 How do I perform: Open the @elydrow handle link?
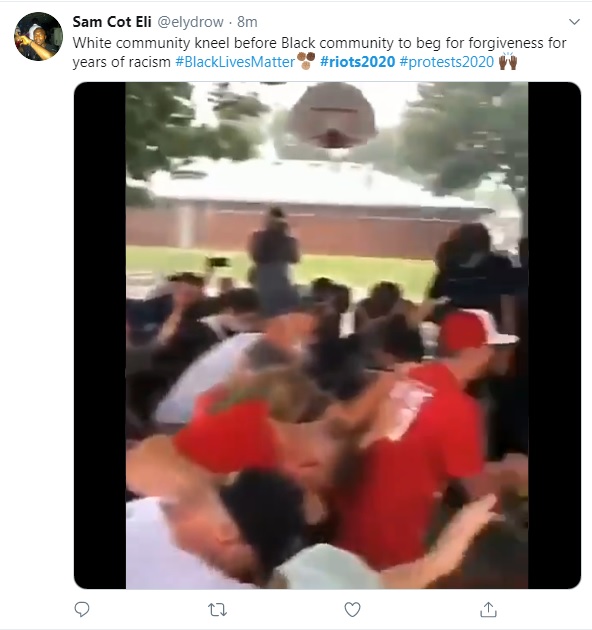click(190, 22)
